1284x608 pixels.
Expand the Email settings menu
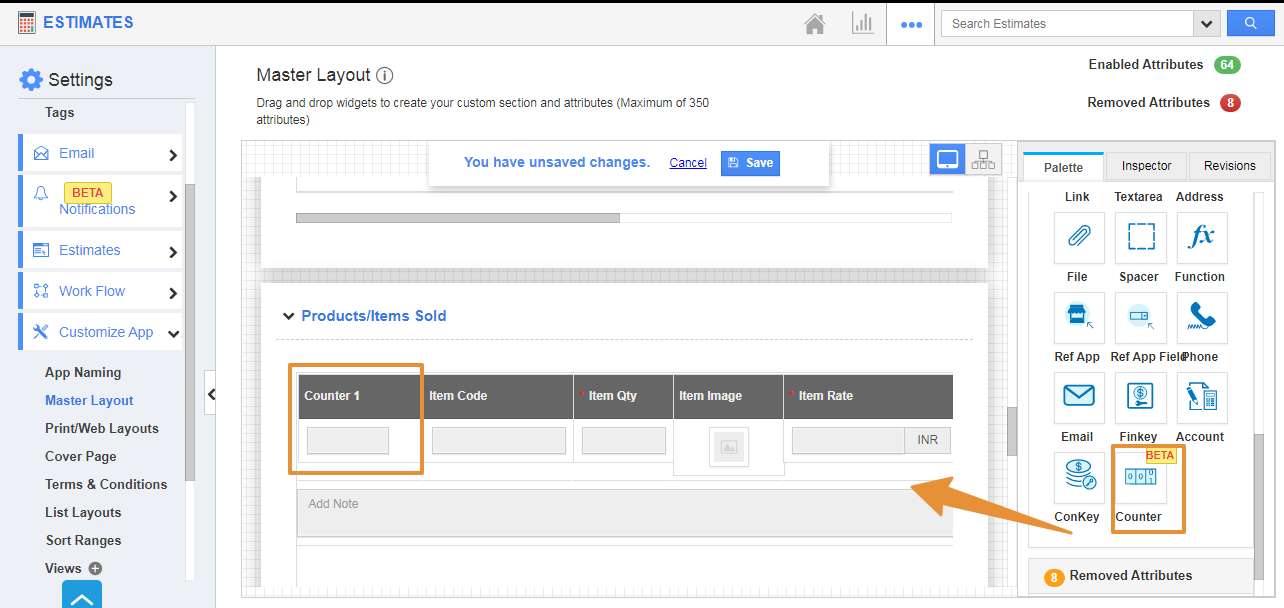tap(173, 155)
